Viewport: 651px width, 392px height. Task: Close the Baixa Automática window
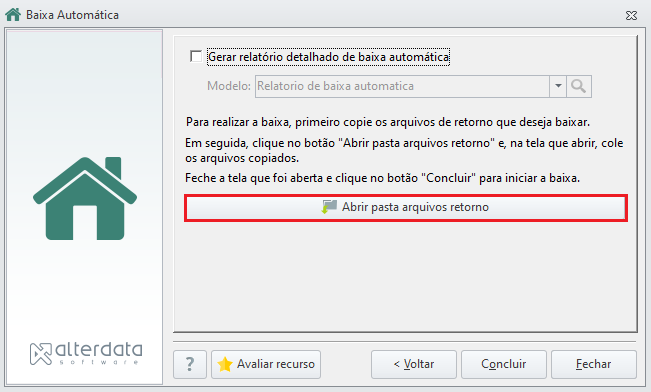tap(631, 15)
